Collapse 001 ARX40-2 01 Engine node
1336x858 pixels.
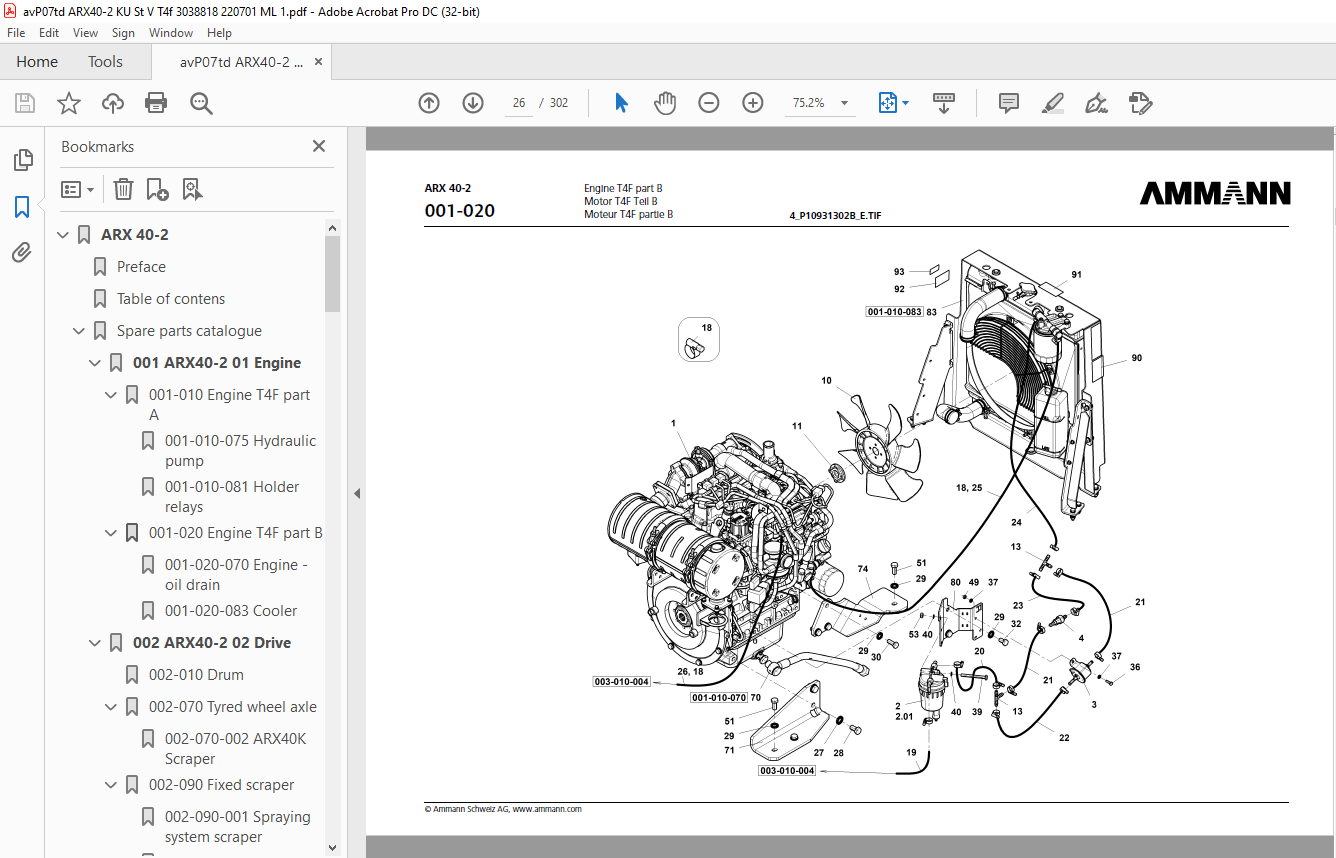96,363
